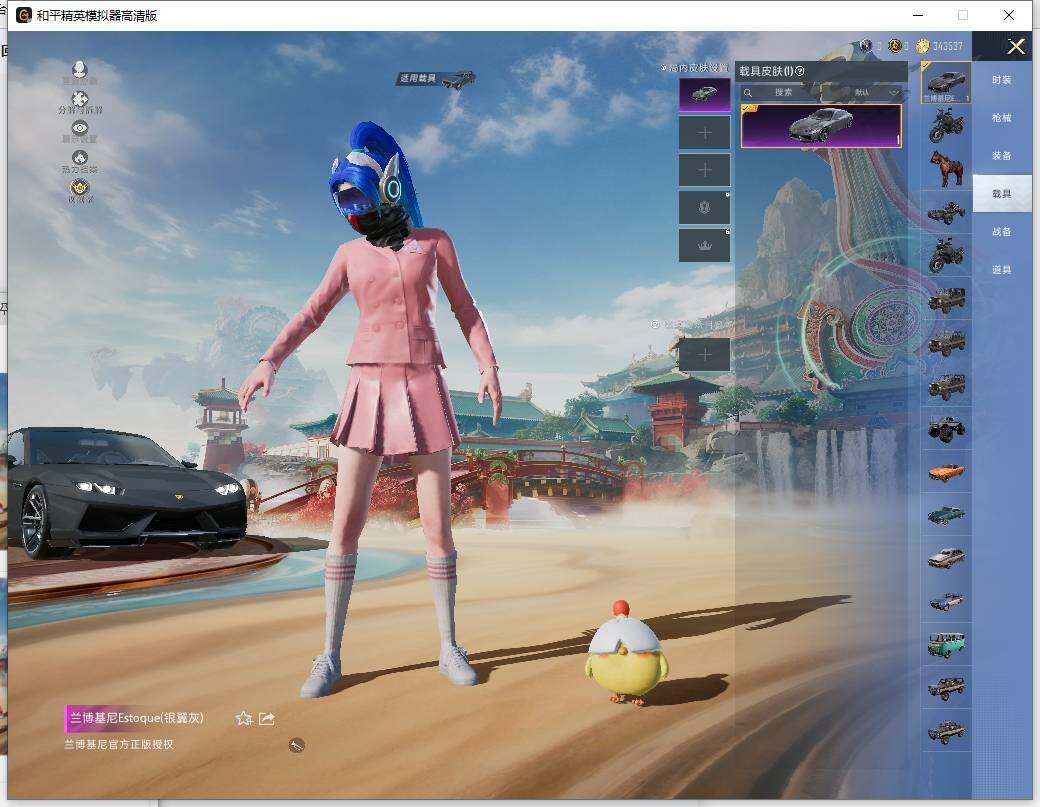Click the star favorite icon beside Estoque name
The image size is (1040, 807).
pos(243,718)
